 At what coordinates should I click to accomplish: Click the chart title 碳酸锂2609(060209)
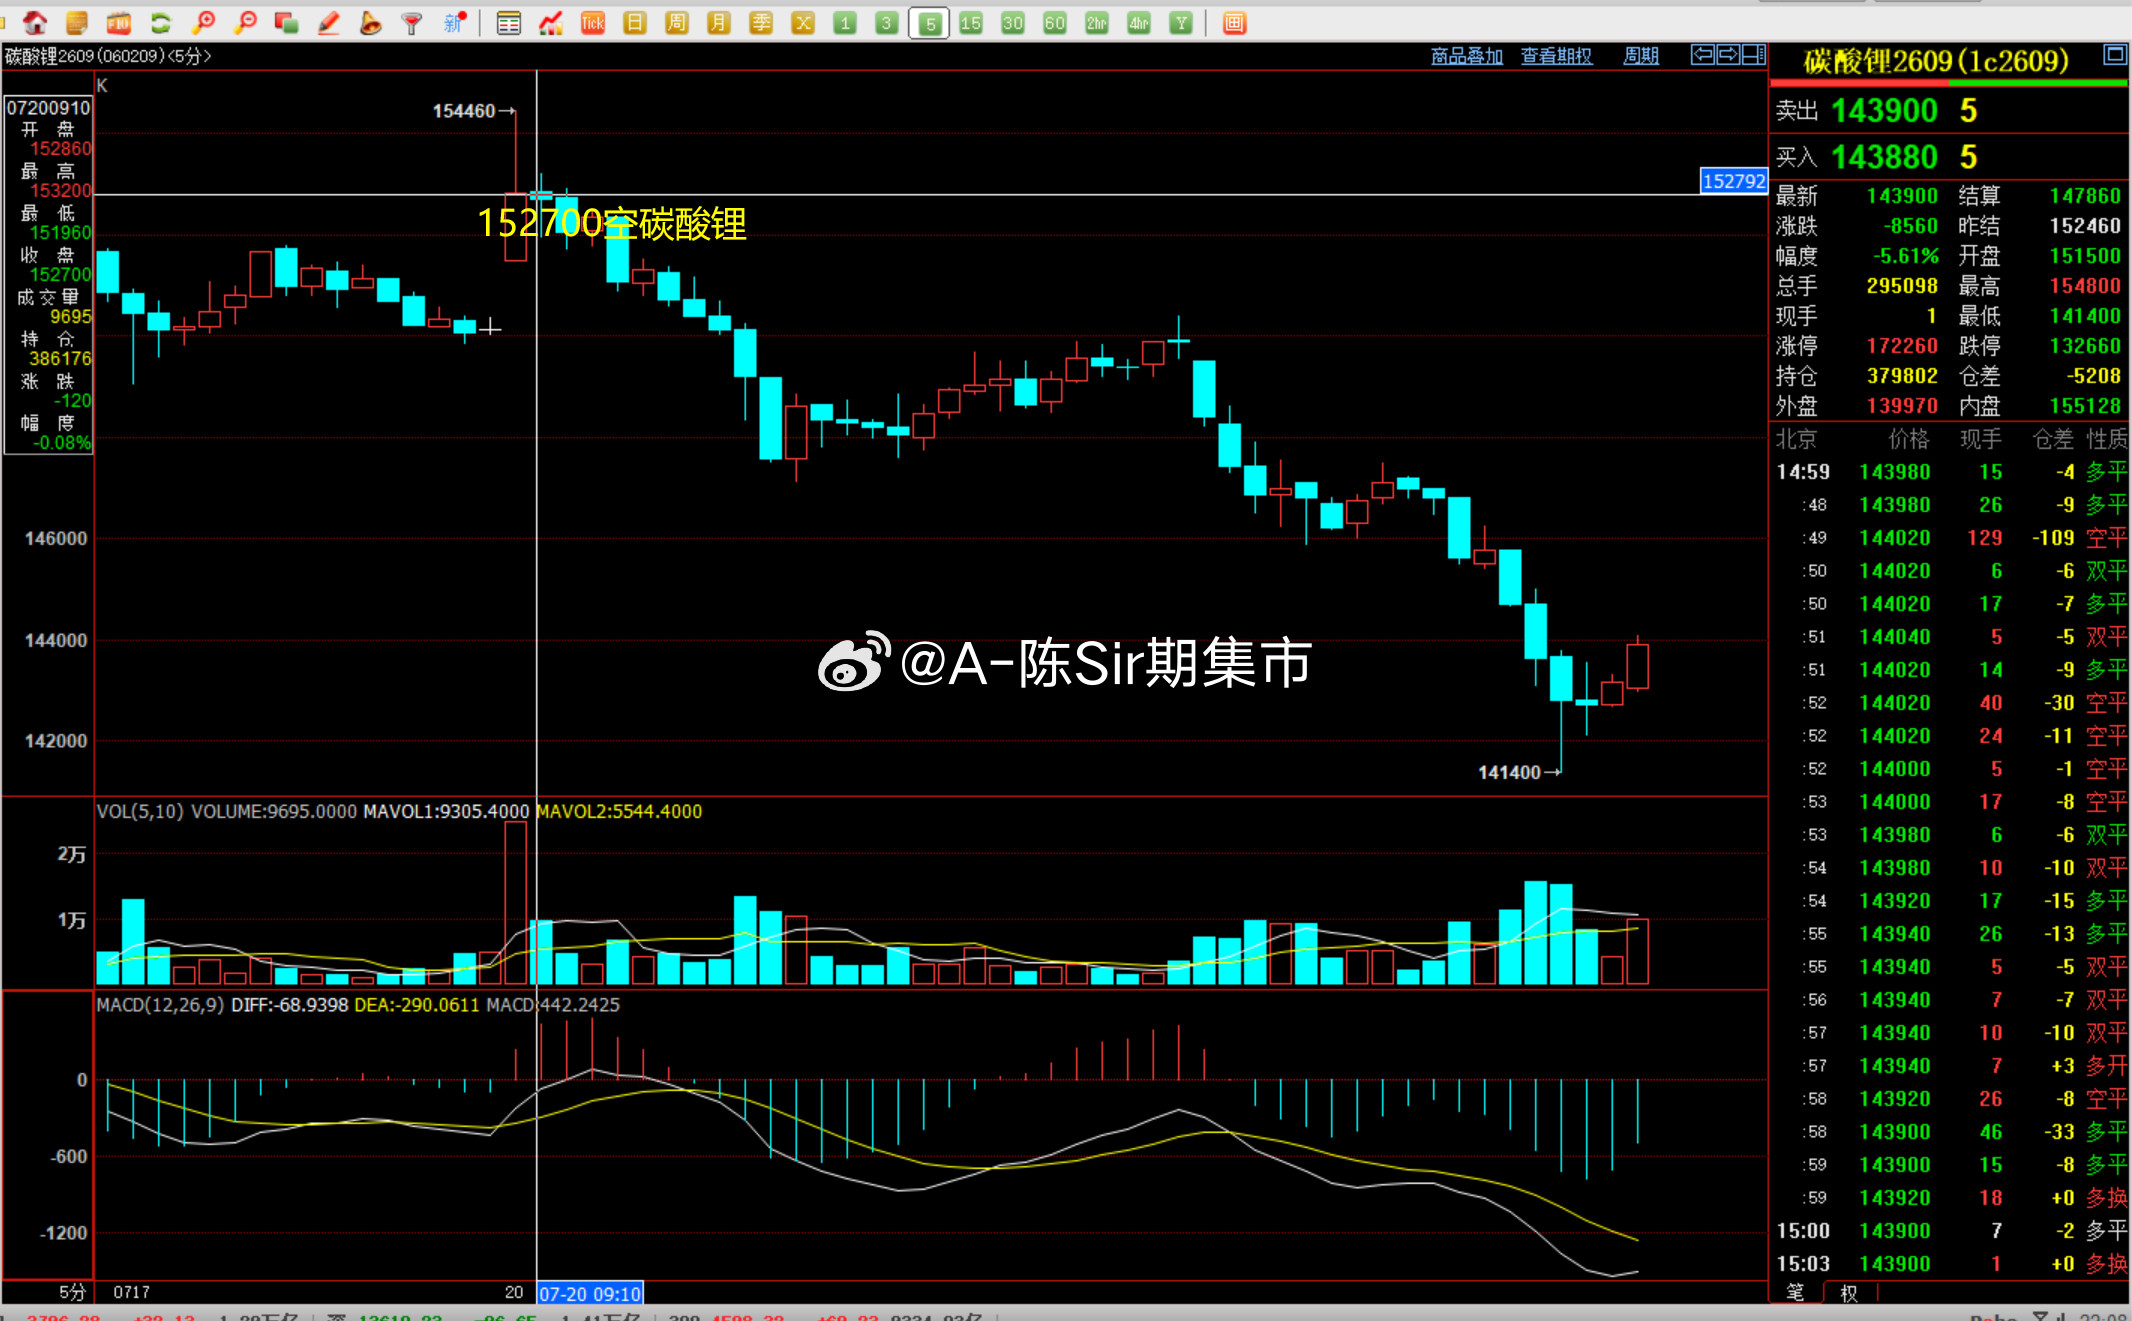point(85,56)
